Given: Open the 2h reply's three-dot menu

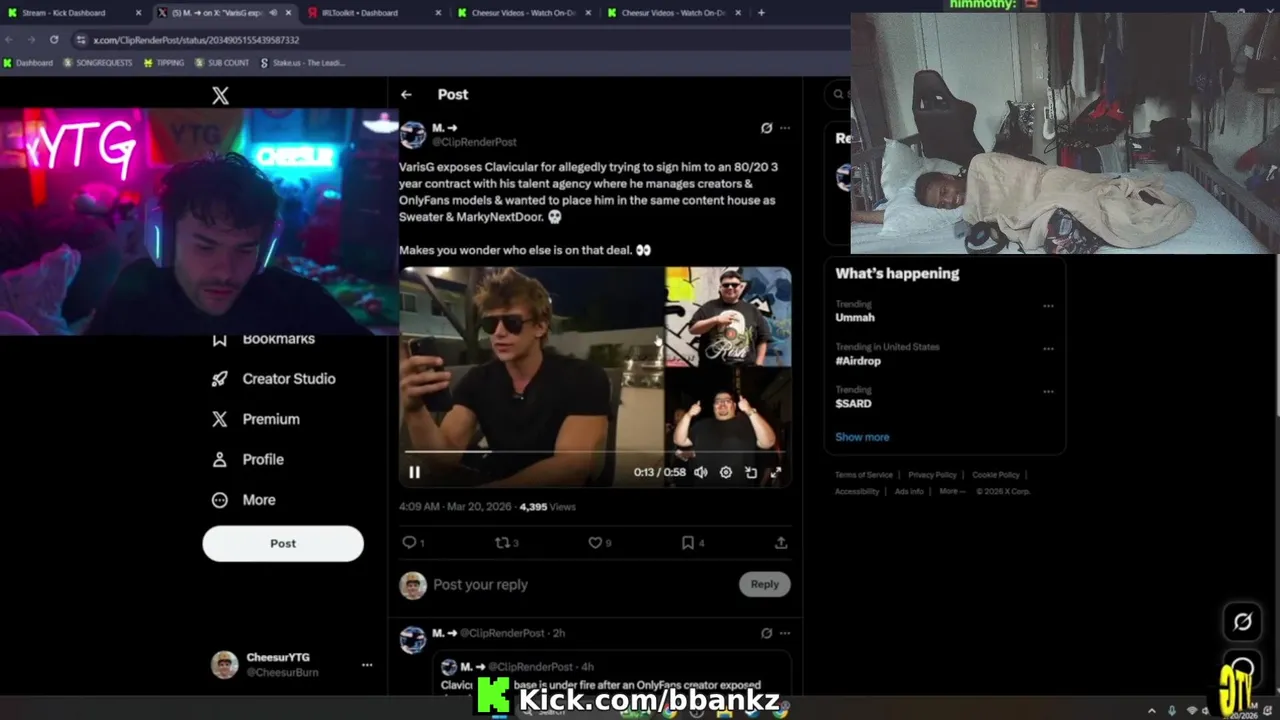Looking at the screenshot, I should pyautogui.click(x=785, y=633).
